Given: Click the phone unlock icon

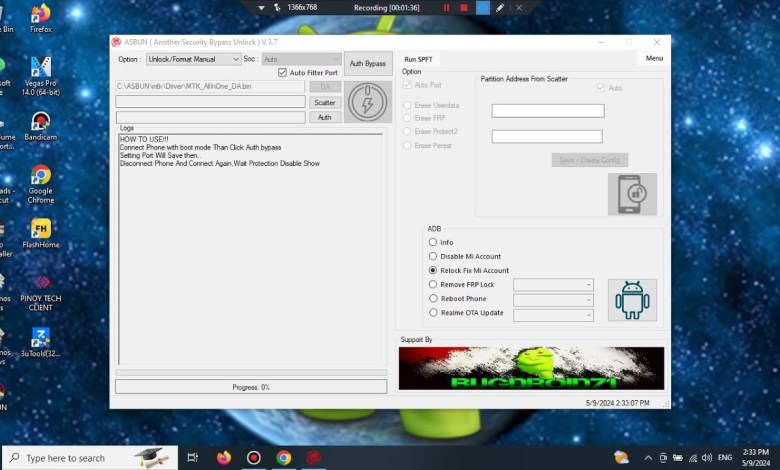Looking at the screenshot, I should [632, 194].
